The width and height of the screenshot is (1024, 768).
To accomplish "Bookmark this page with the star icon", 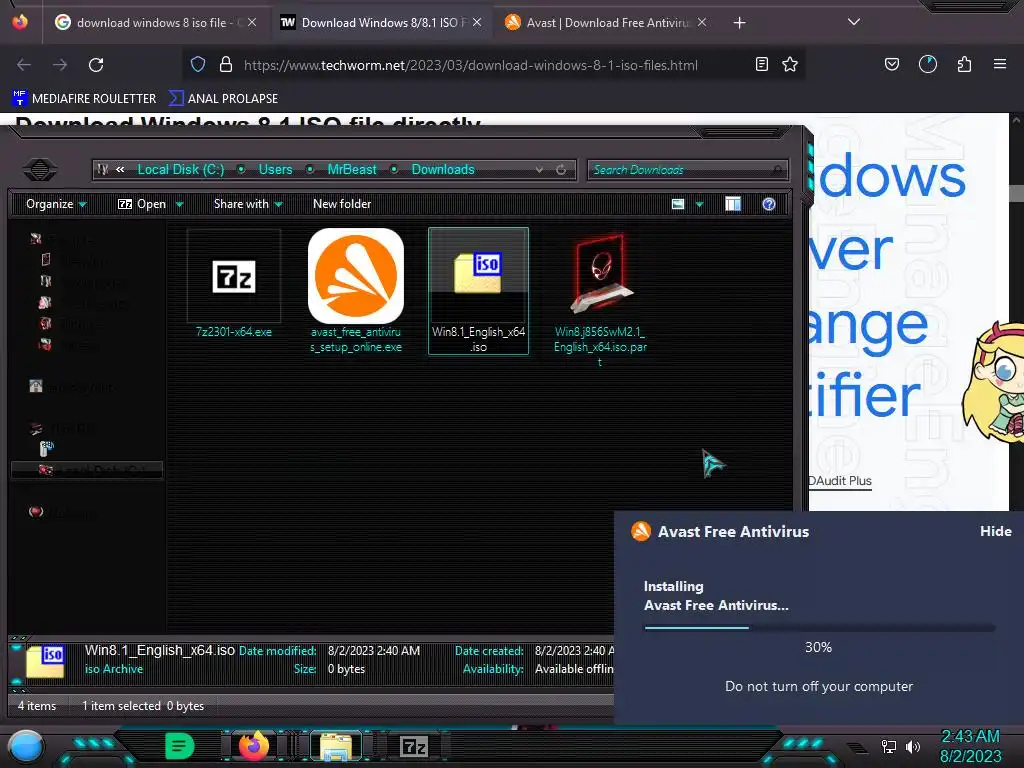I will (790, 64).
